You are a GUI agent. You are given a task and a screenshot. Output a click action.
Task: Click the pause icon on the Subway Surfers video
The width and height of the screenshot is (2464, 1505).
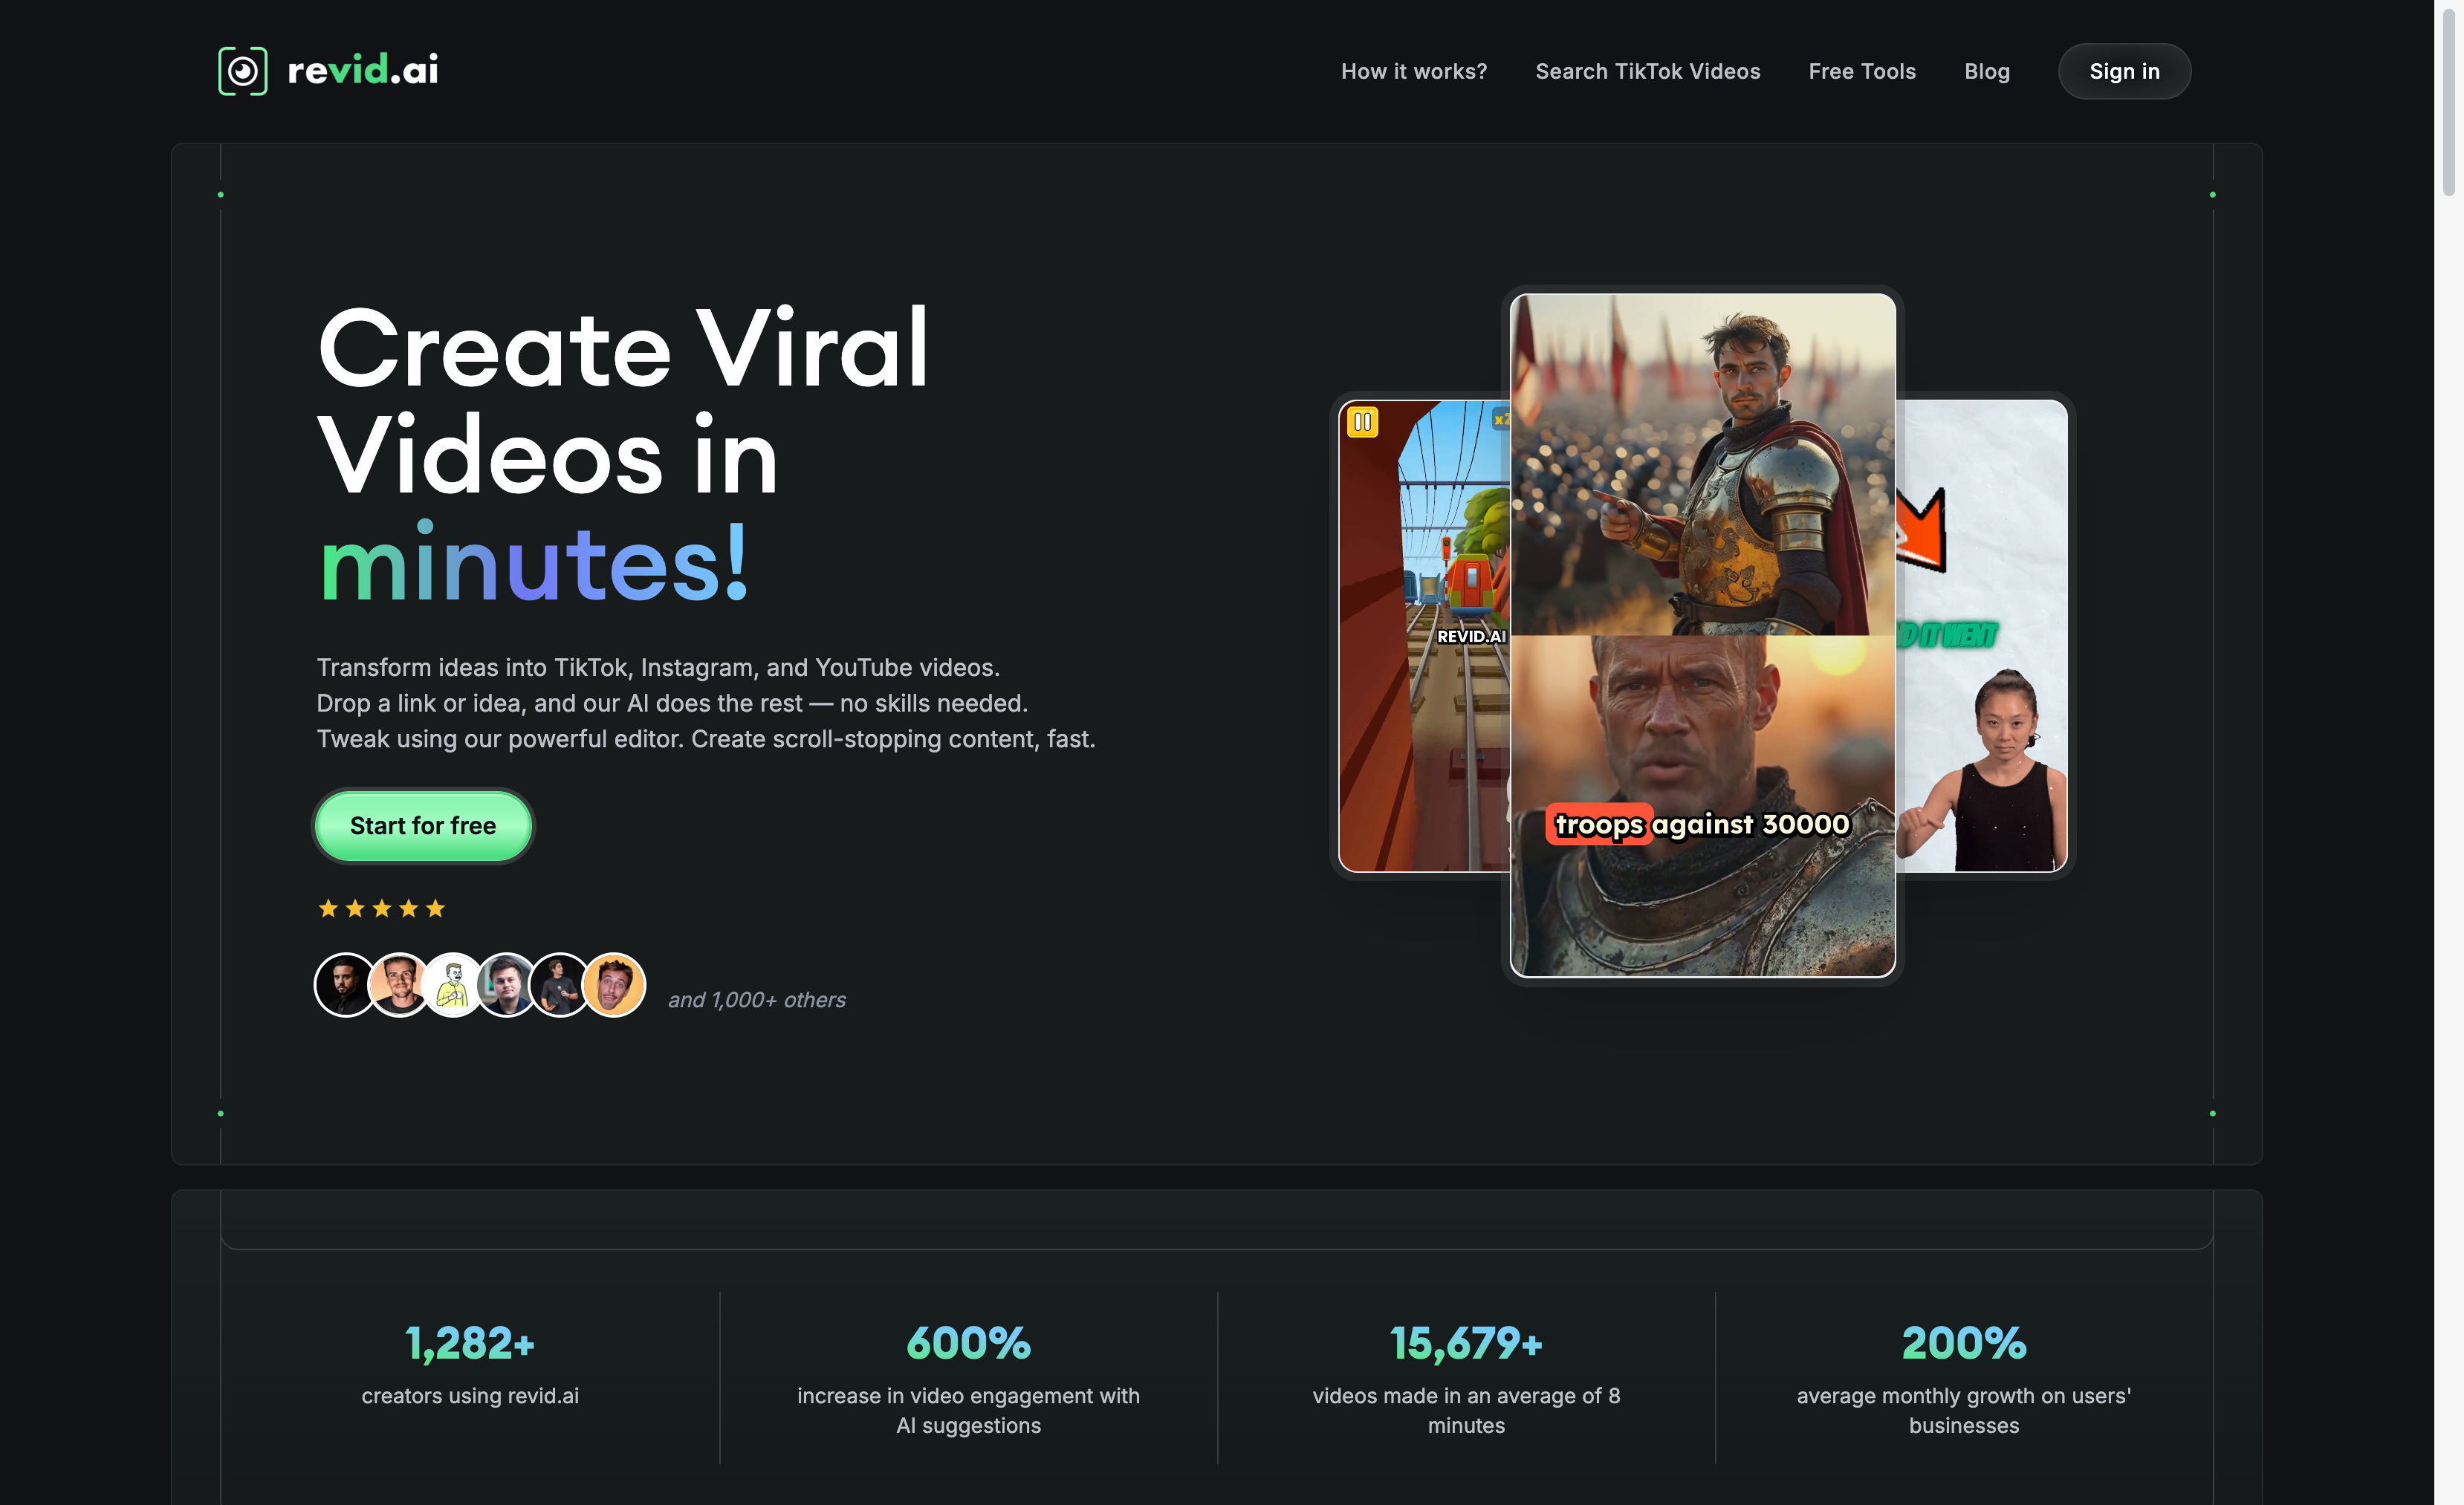pyautogui.click(x=1363, y=423)
